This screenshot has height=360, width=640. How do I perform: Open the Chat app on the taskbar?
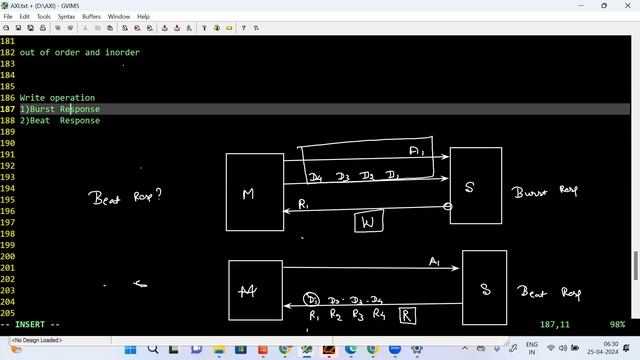(x=196, y=350)
